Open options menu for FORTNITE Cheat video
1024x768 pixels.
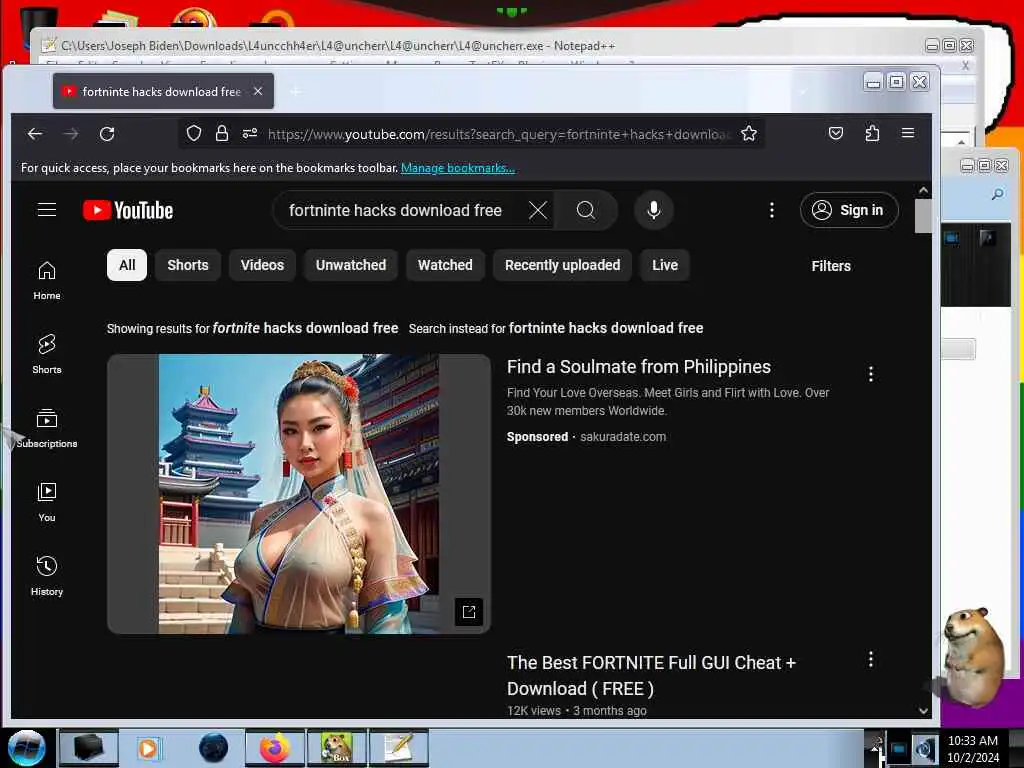871,660
